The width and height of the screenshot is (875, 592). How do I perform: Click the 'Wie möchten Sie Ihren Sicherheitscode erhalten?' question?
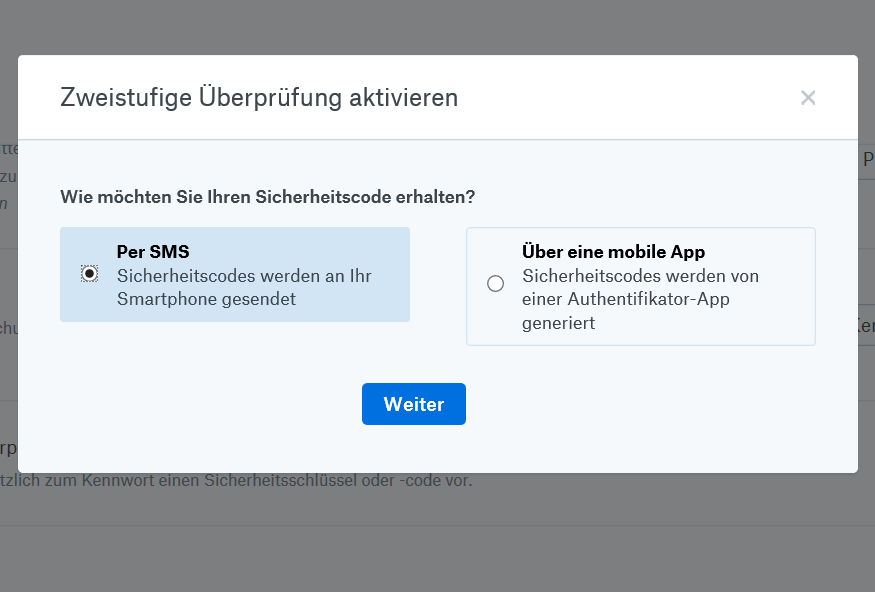click(x=267, y=196)
